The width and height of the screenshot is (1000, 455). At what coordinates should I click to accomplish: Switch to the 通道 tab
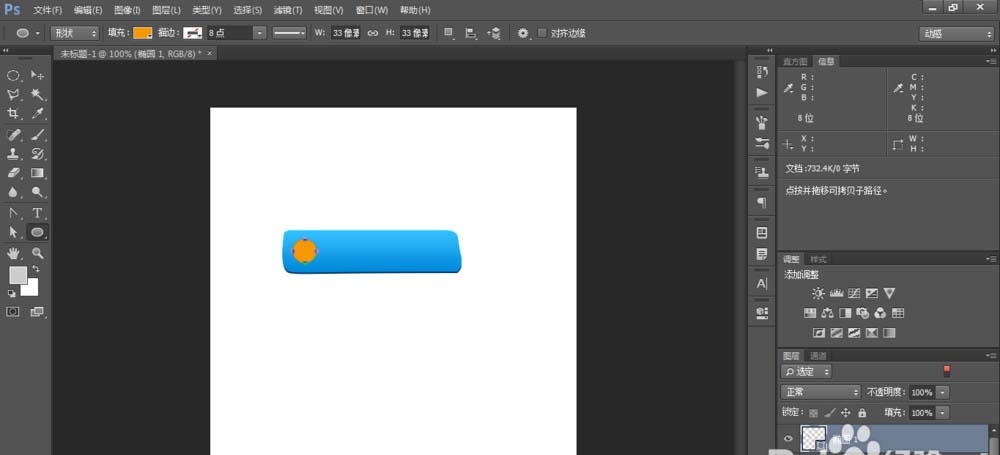click(818, 355)
